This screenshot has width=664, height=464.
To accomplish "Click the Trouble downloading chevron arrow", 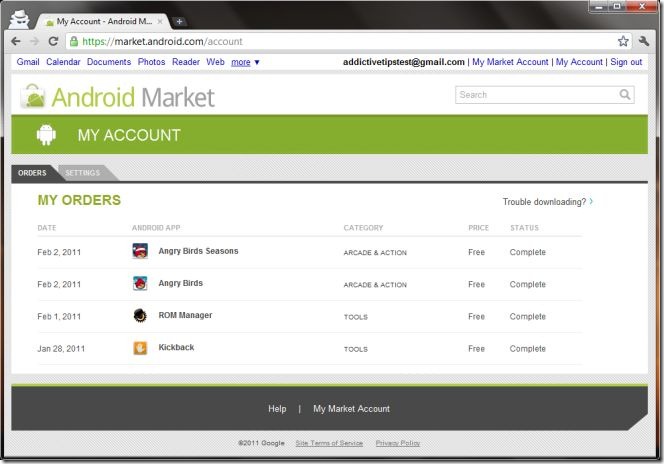I will 591,202.
